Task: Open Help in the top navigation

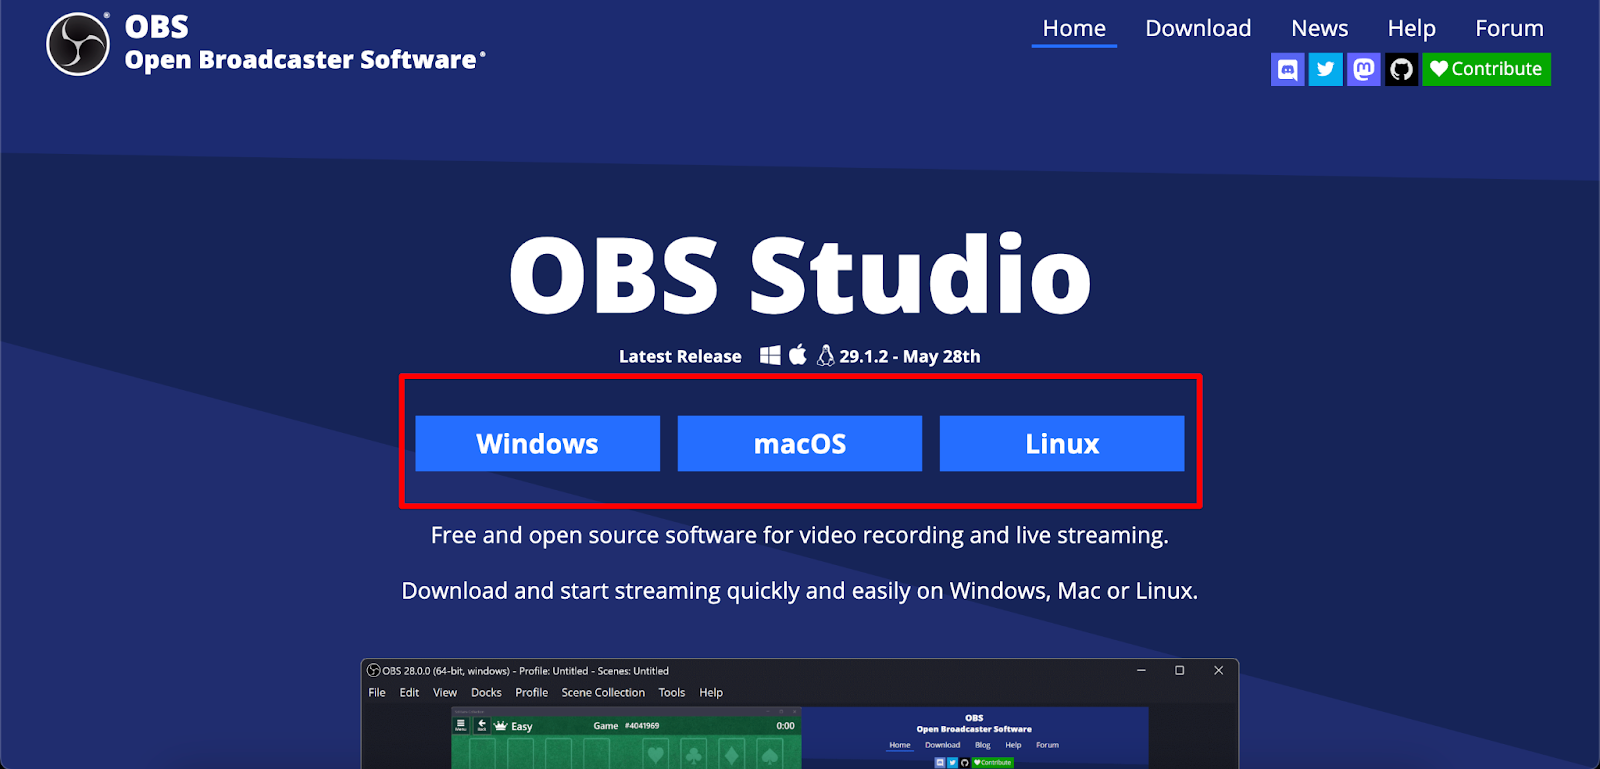Action: pyautogui.click(x=1412, y=28)
